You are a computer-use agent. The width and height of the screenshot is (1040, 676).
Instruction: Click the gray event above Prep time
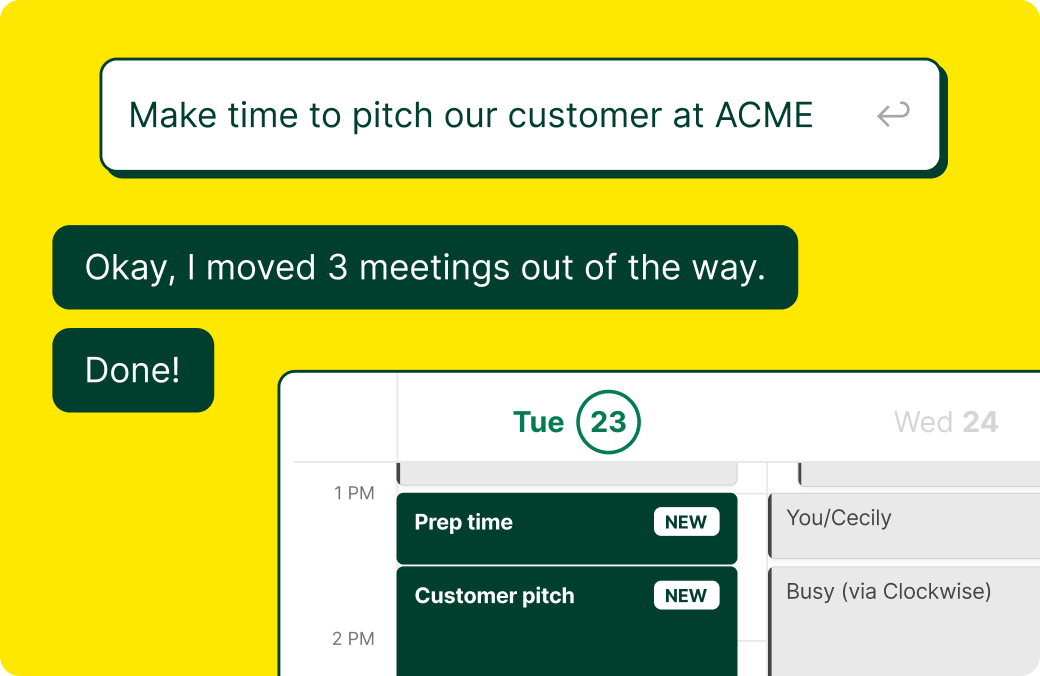(x=567, y=472)
